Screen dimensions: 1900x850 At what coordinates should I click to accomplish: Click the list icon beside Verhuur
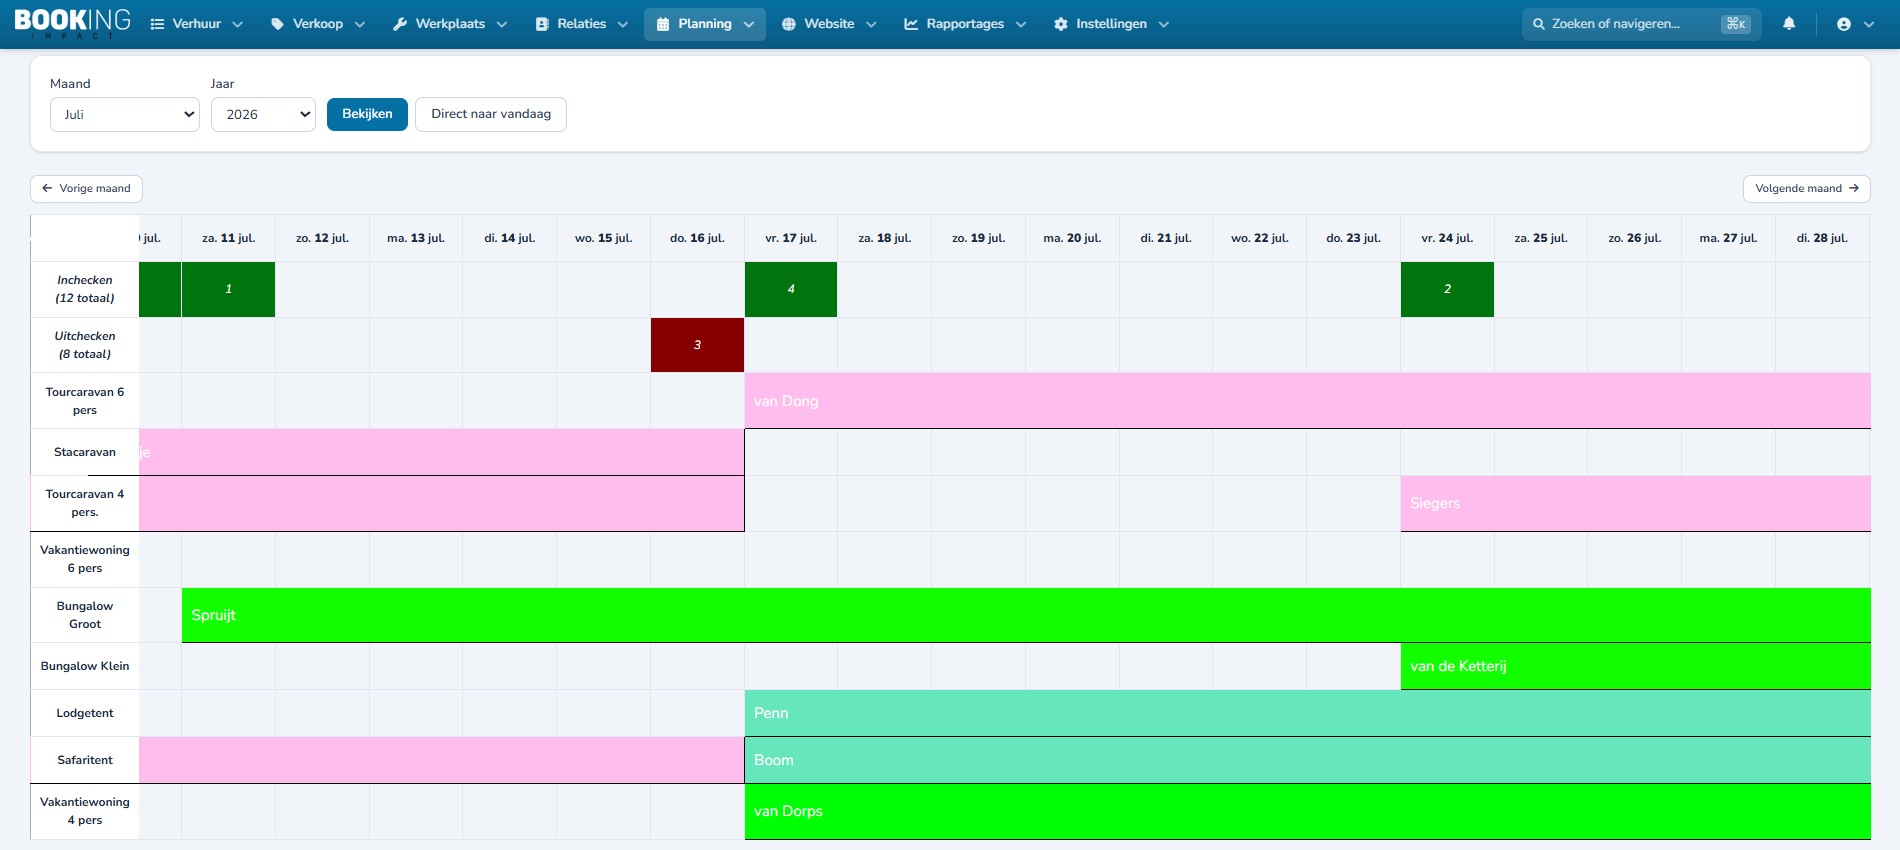157,24
